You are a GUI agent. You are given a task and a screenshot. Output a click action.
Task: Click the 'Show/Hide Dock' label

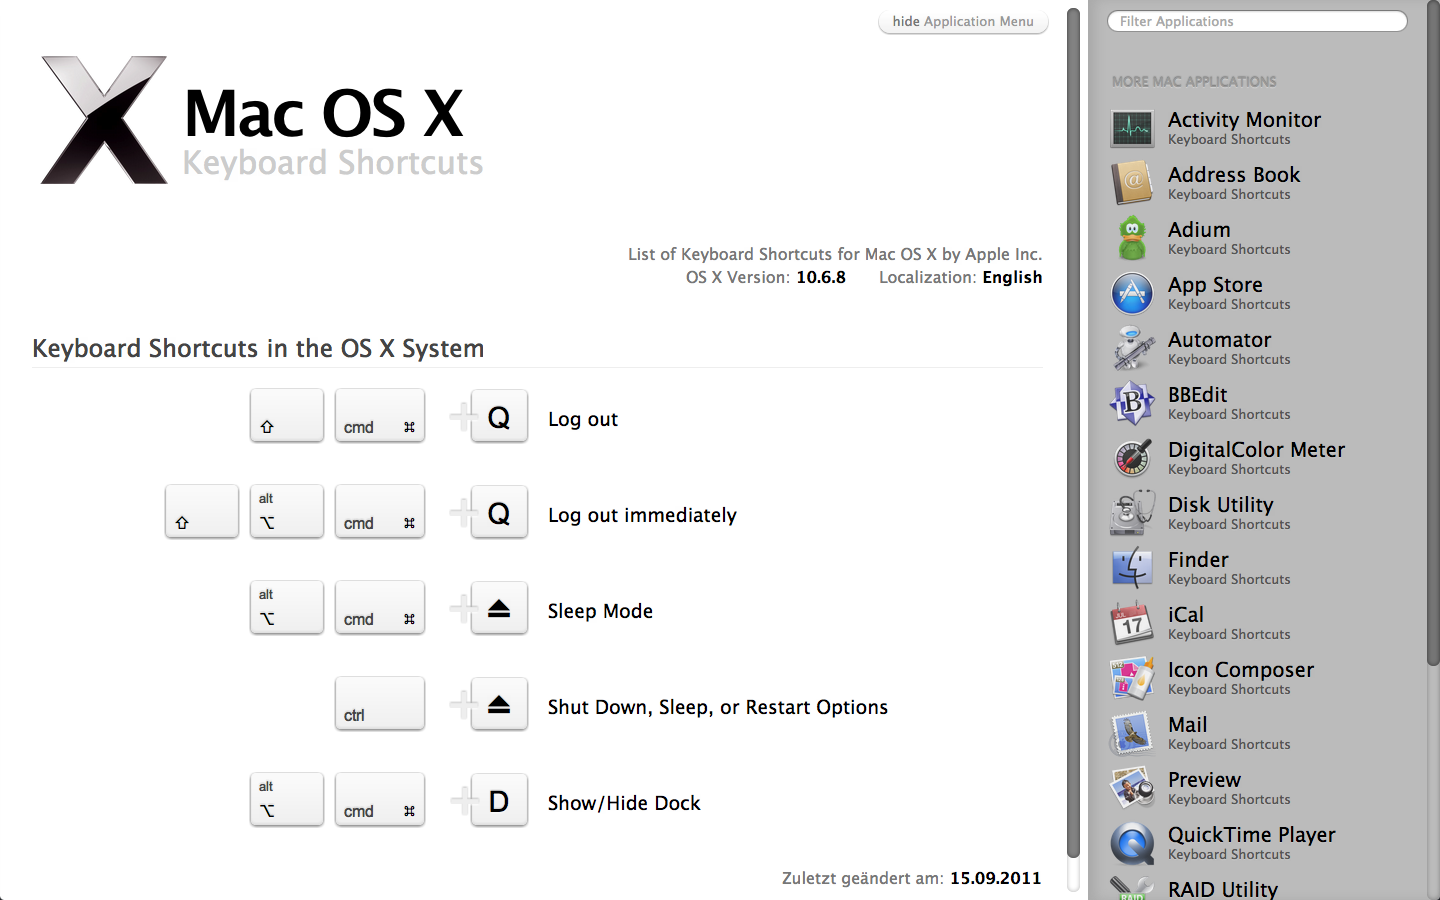[624, 803]
